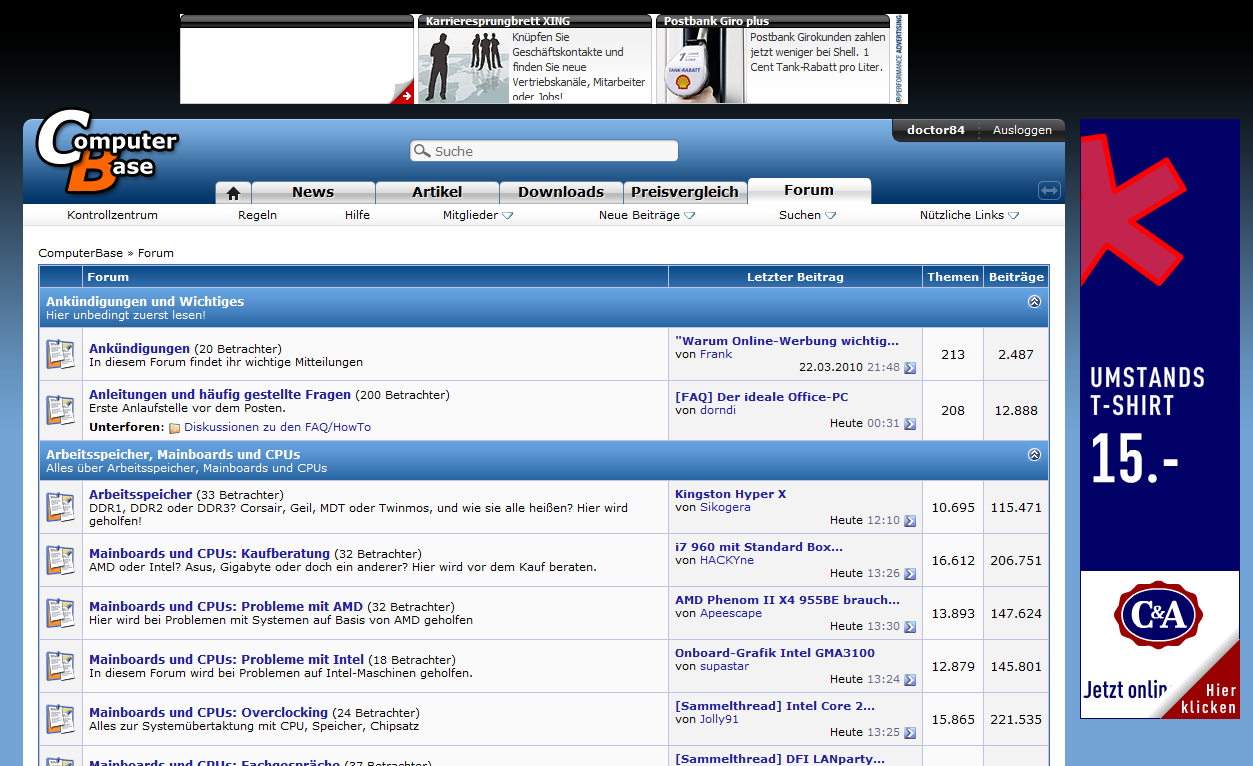Click the C&A Umstands T-Shirt ad
This screenshot has width=1253, height=766.
click(x=1160, y=419)
